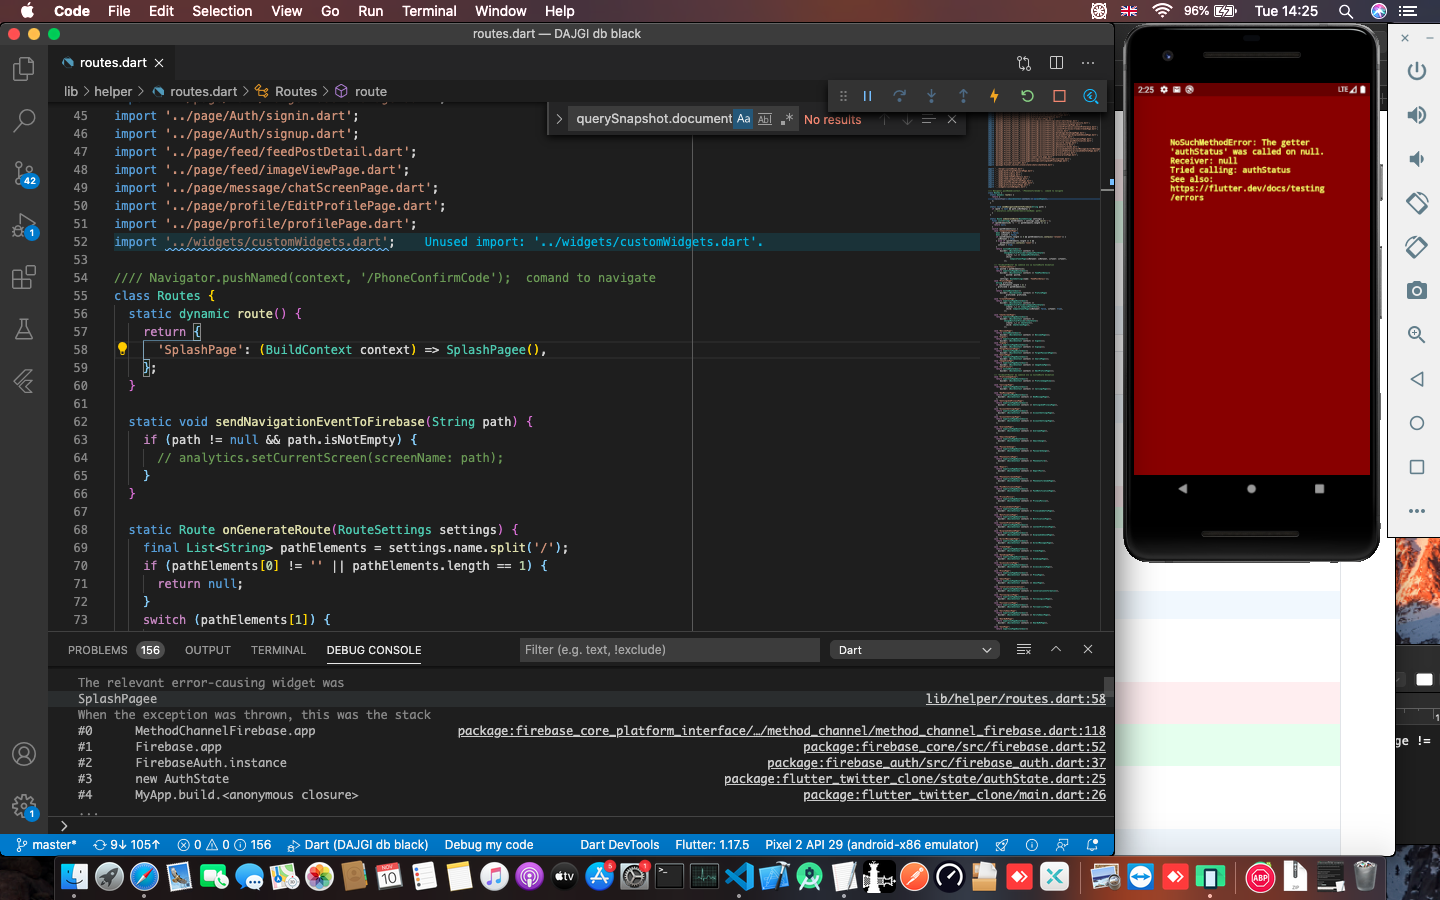Open the Flutter widget inspector magnifier
Screen dimensions: 1440x900
coord(1090,96)
